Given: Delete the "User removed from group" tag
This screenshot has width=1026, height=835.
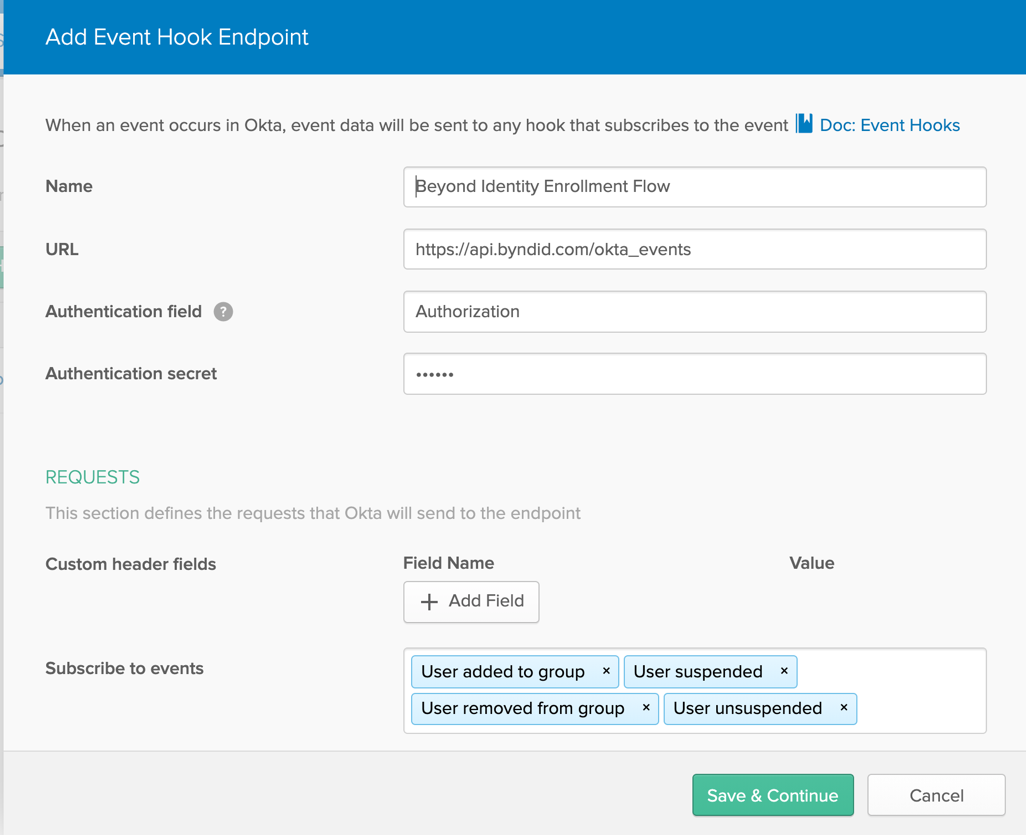Looking at the screenshot, I should (x=646, y=708).
